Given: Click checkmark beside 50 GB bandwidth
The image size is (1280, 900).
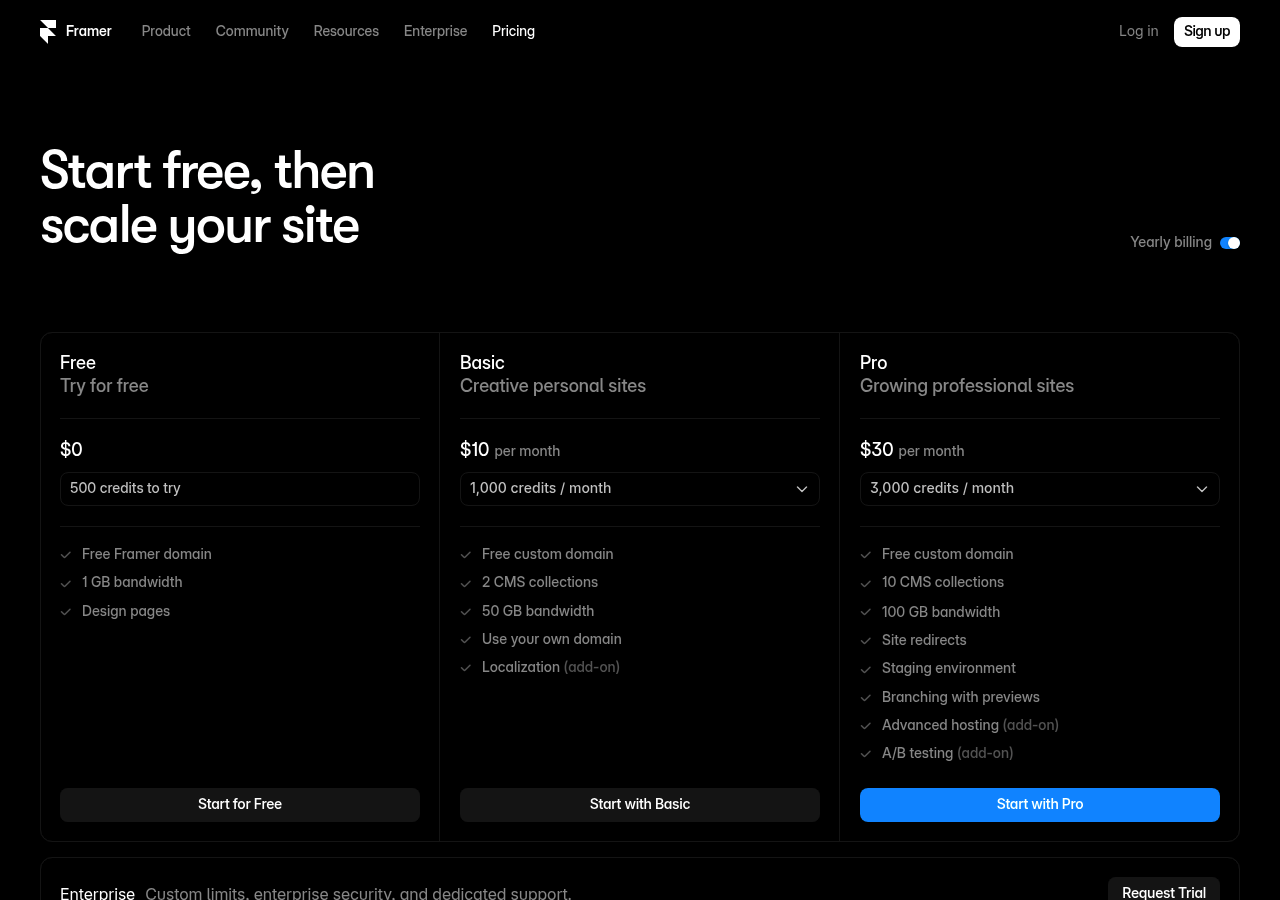Looking at the screenshot, I should (466, 612).
